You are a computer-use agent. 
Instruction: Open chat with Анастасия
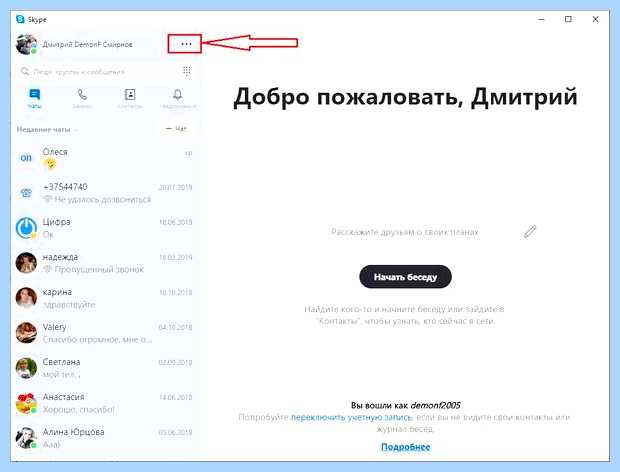(105, 403)
